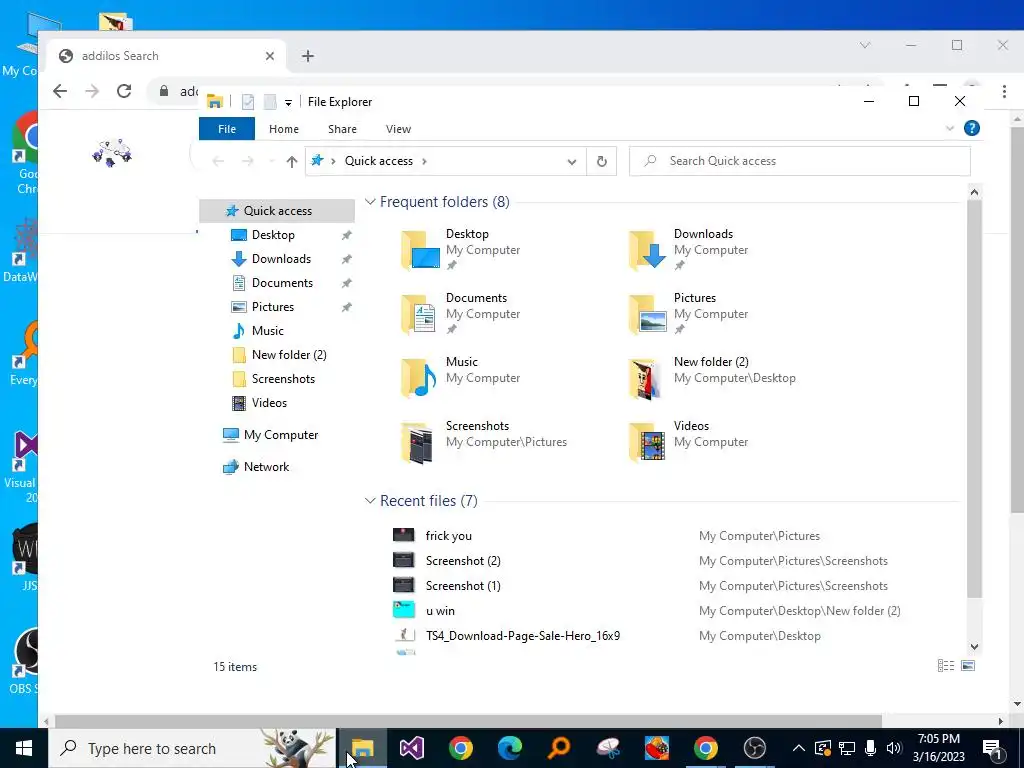Open OBS Studio from the taskbar
The image size is (1024, 768).
(x=754, y=748)
